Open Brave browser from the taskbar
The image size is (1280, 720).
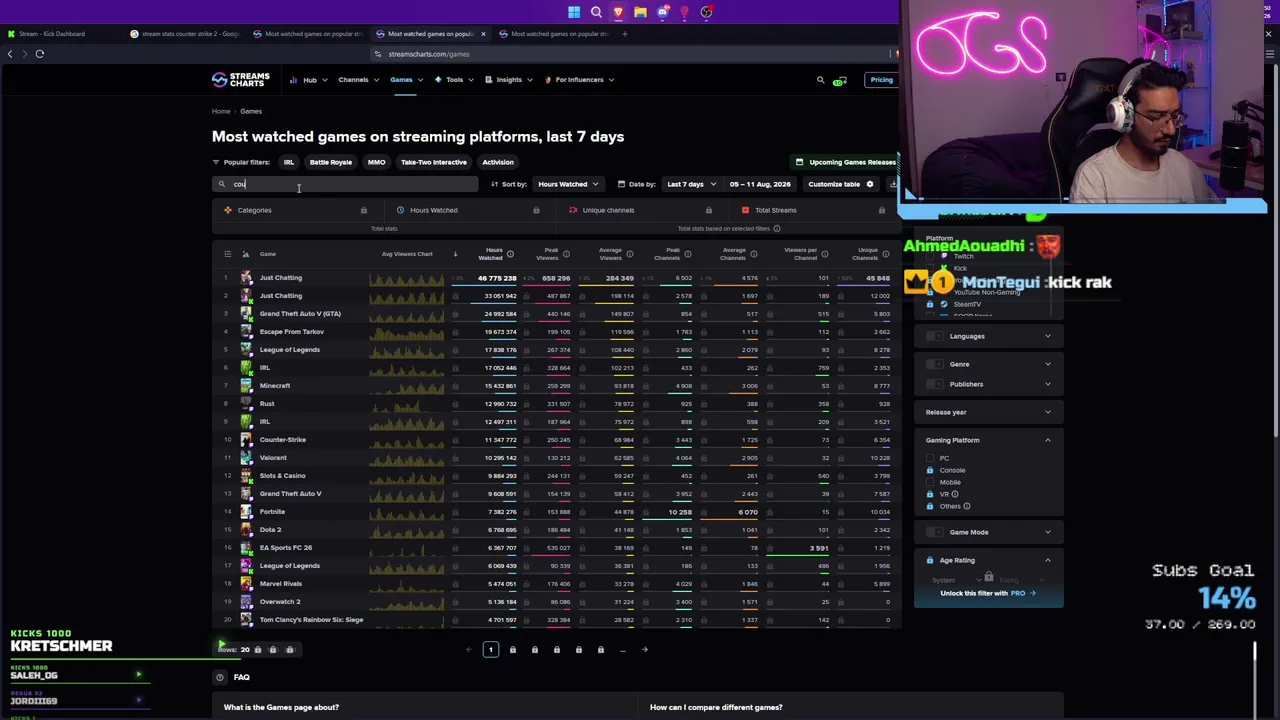[x=618, y=12]
